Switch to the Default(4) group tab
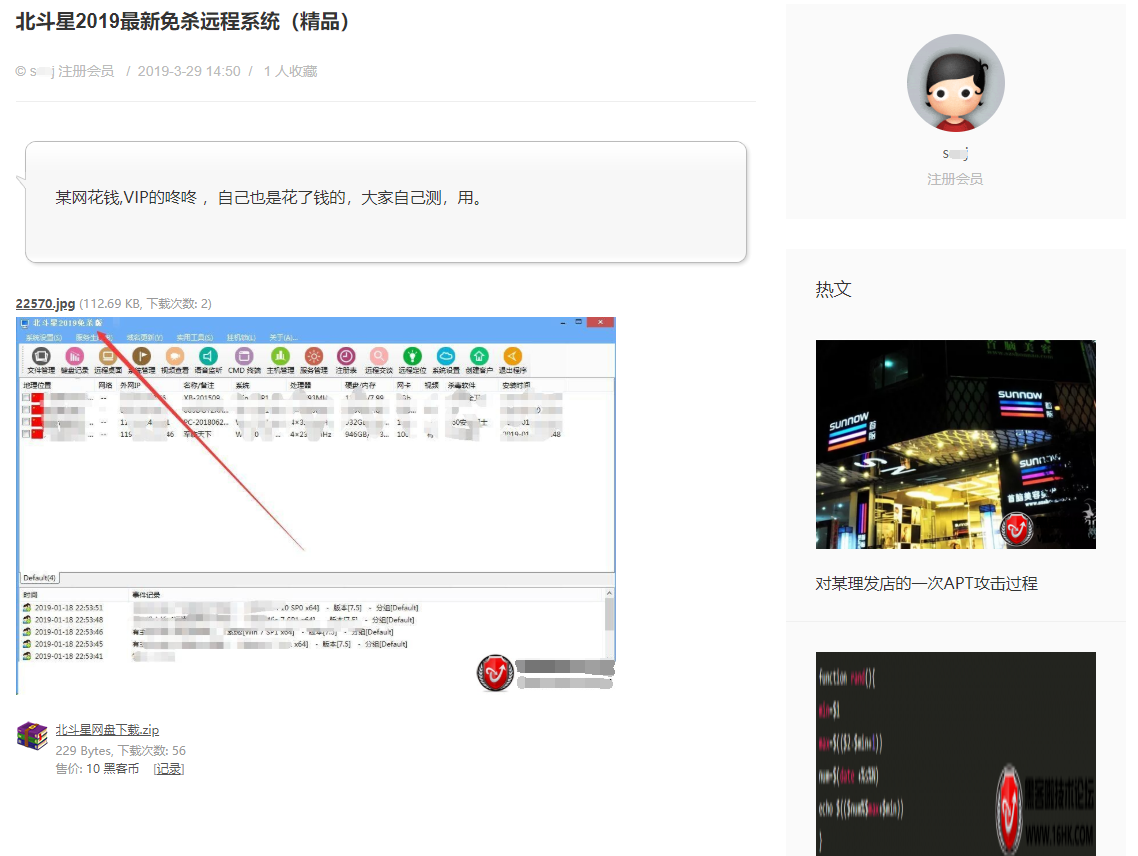 point(40,578)
